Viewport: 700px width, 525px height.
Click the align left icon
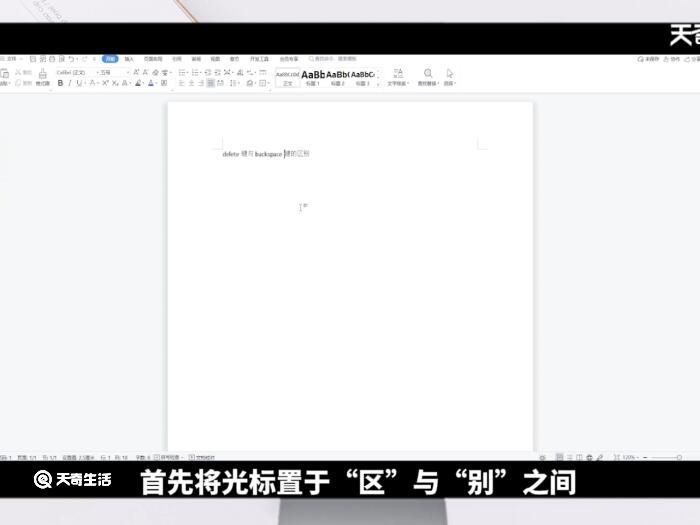click(x=182, y=83)
